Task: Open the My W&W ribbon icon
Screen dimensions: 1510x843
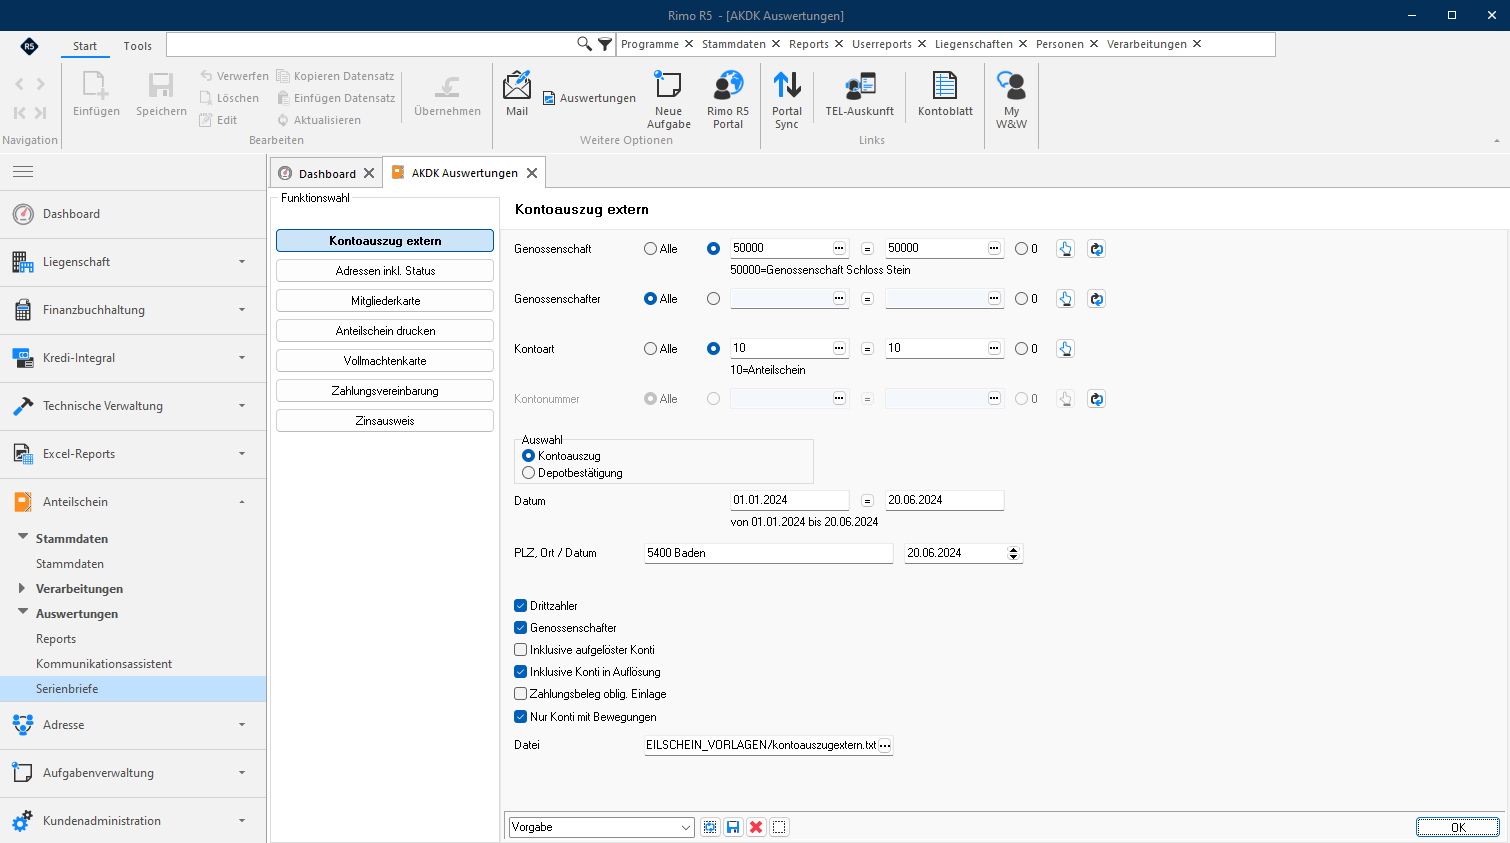Action: pos(1011,100)
